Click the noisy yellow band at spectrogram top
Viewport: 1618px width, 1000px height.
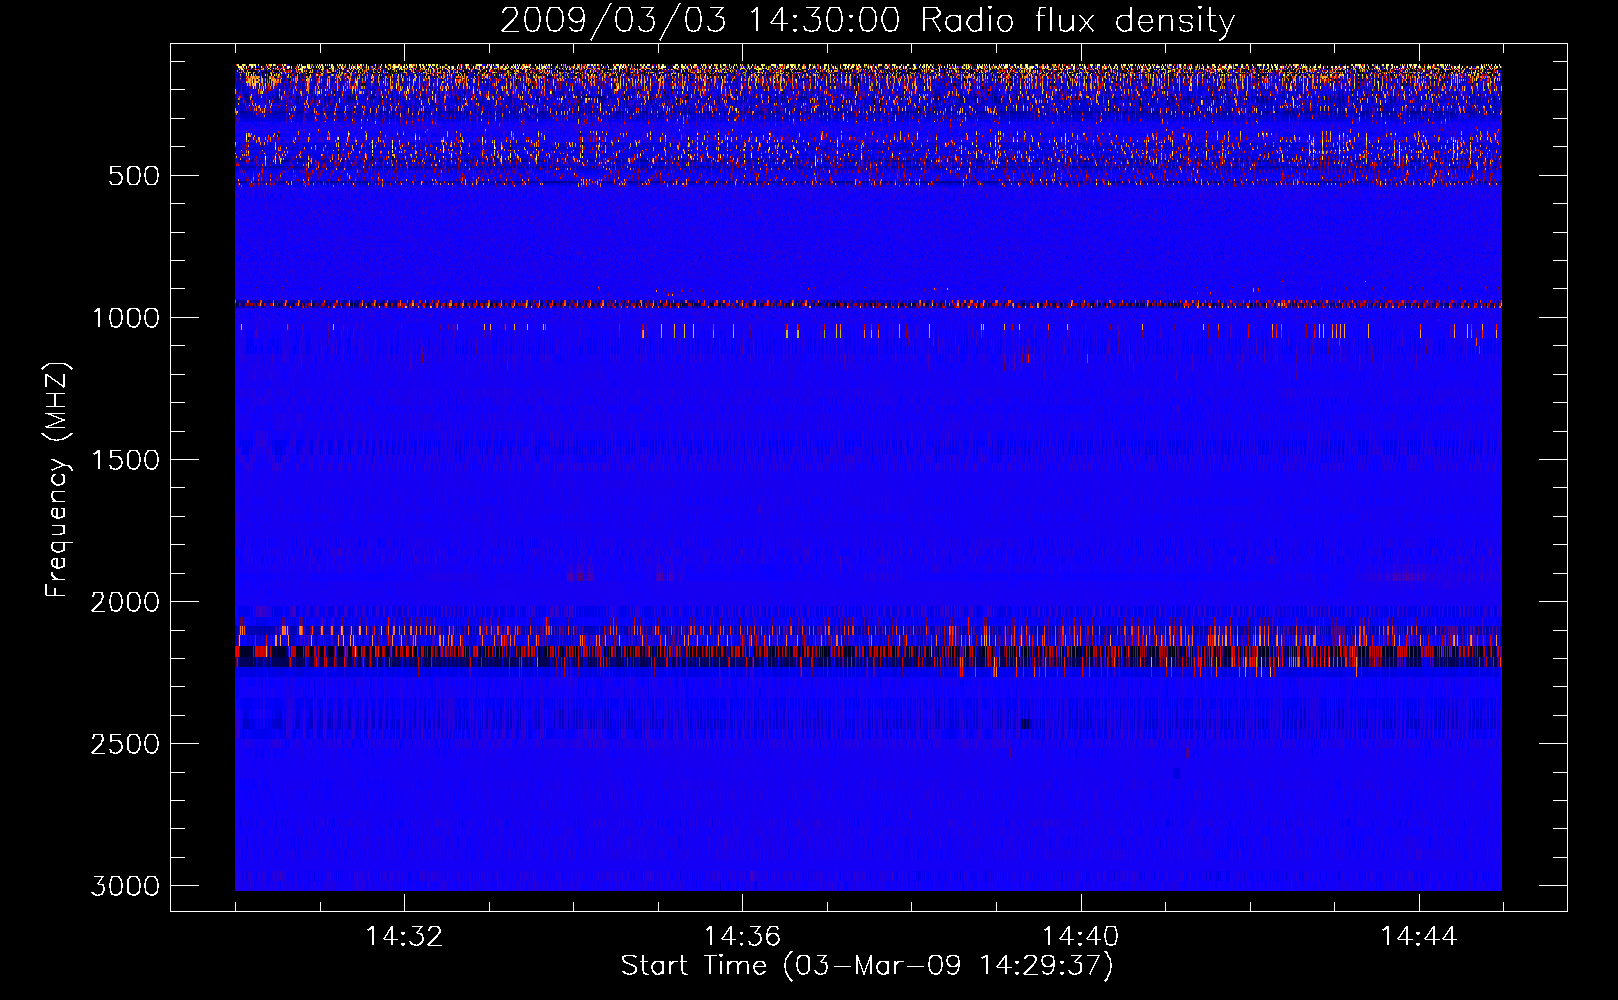click(x=868, y=72)
